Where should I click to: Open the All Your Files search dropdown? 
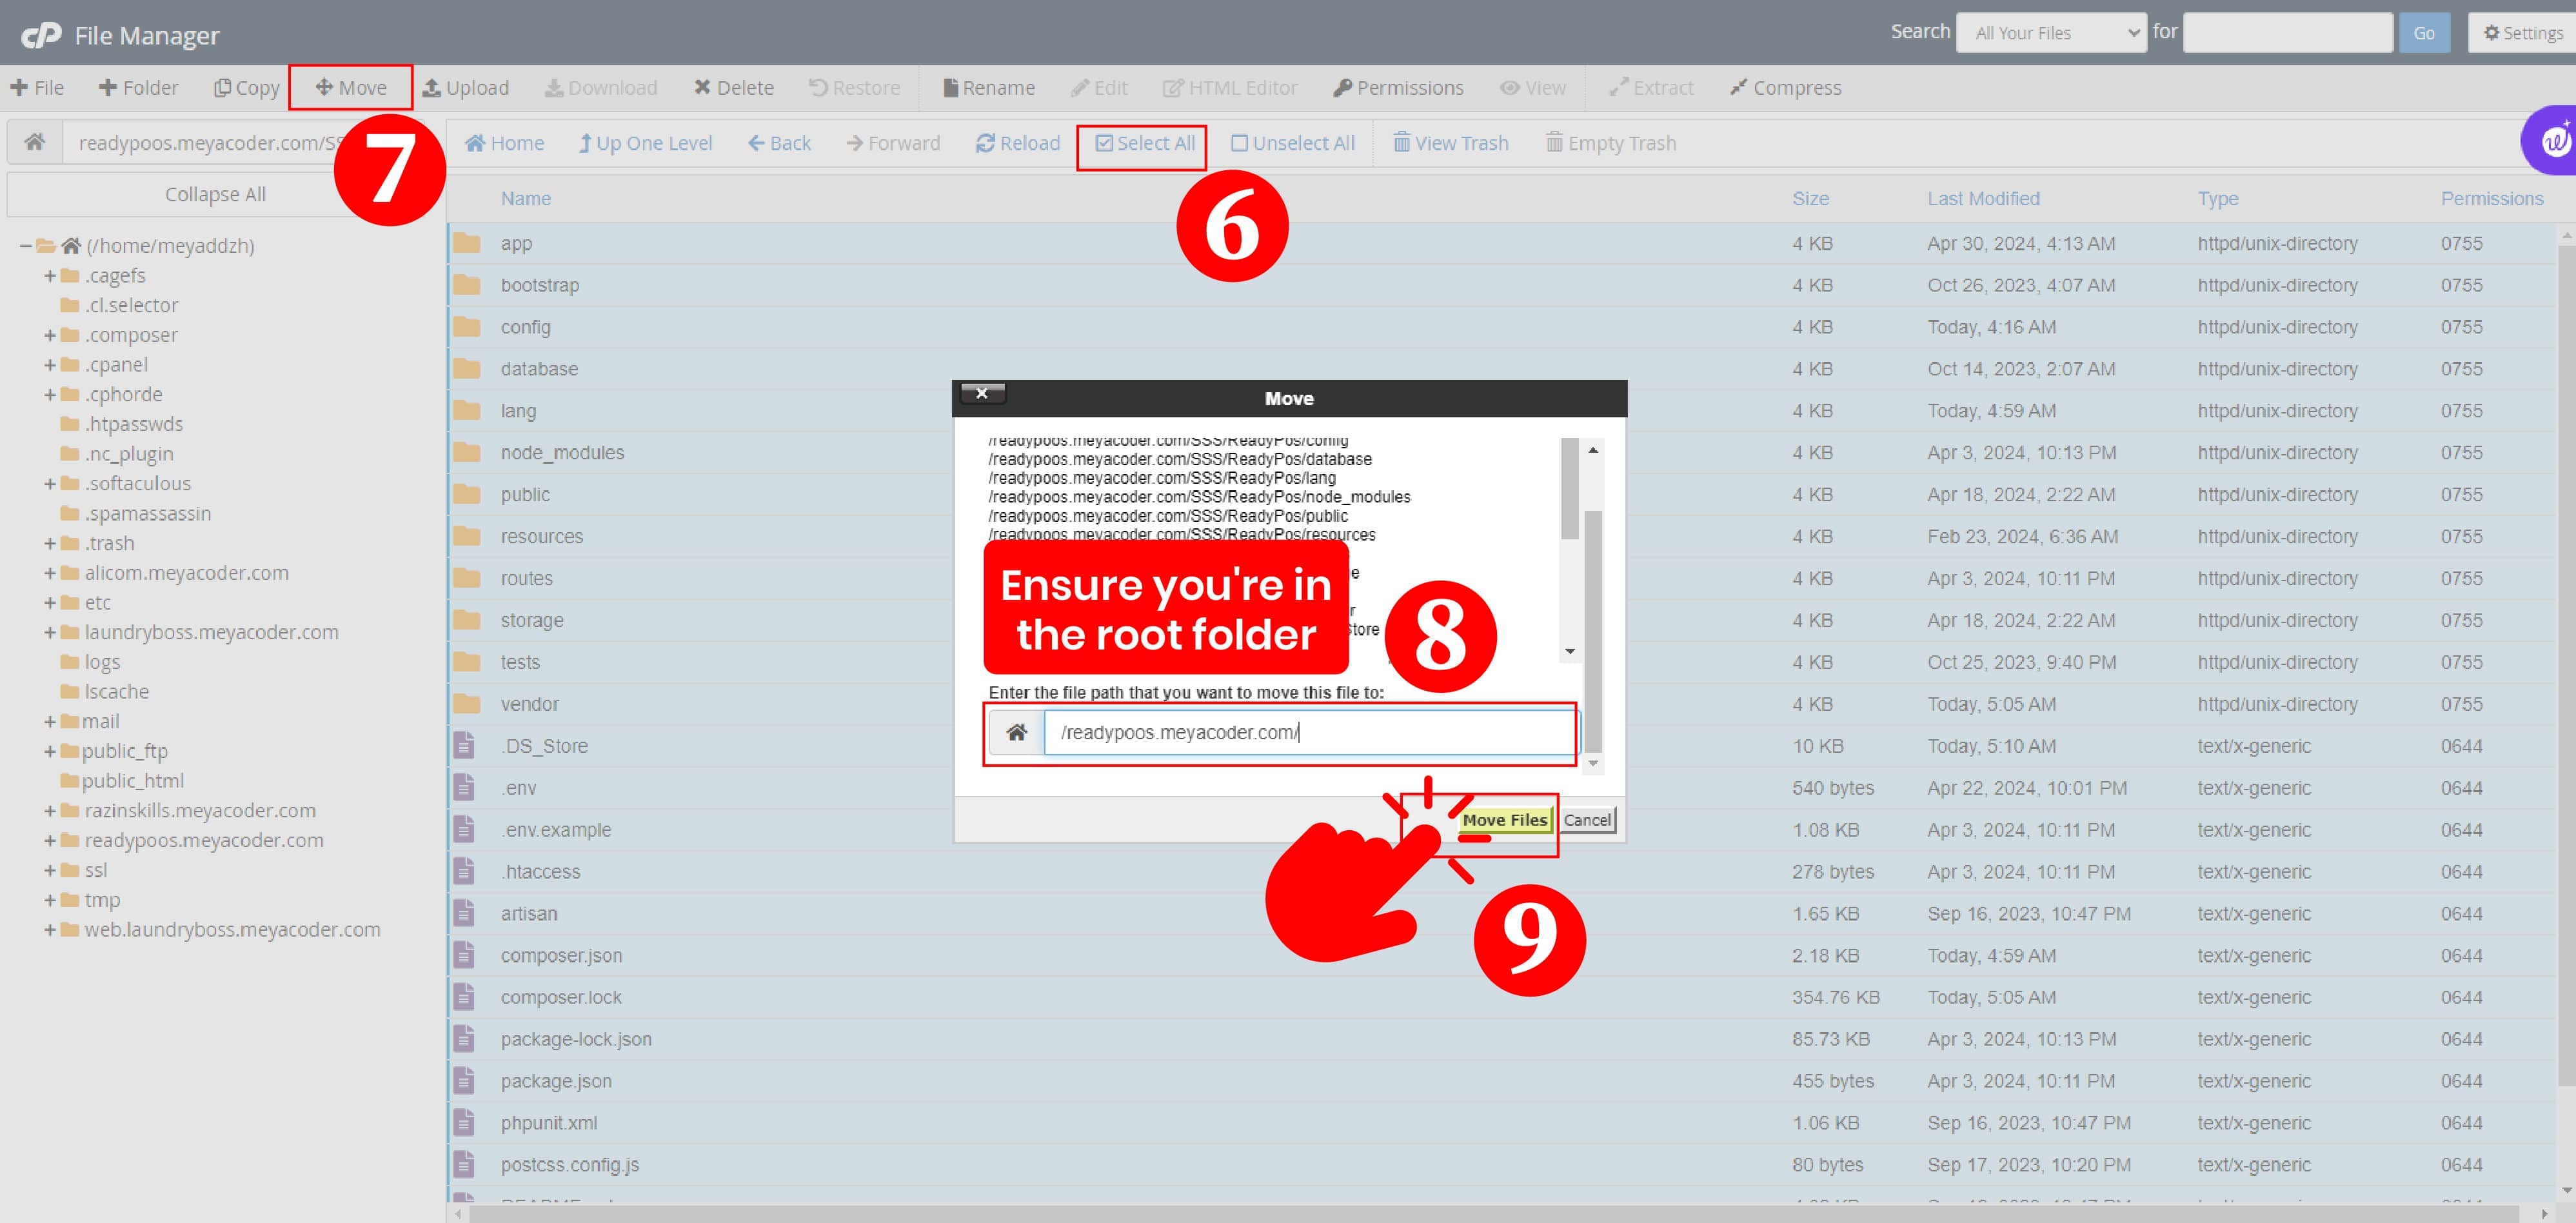click(x=2050, y=33)
